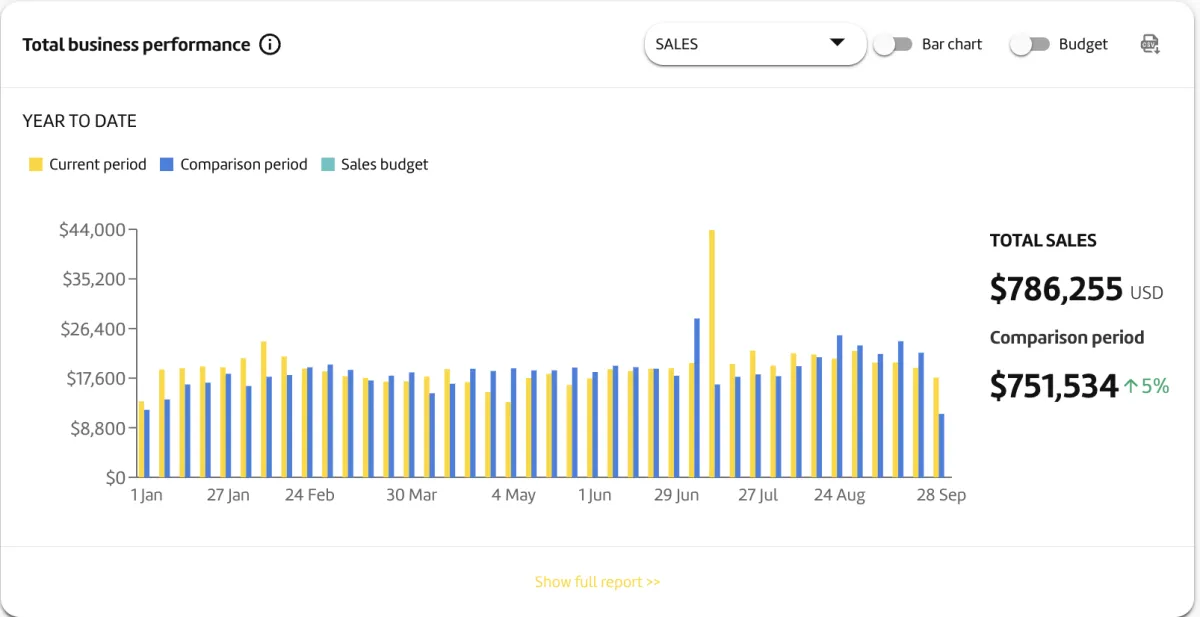Click the $751,534 comparison period figure
This screenshot has width=1200, height=617.
pyautogui.click(x=1054, y=385)
